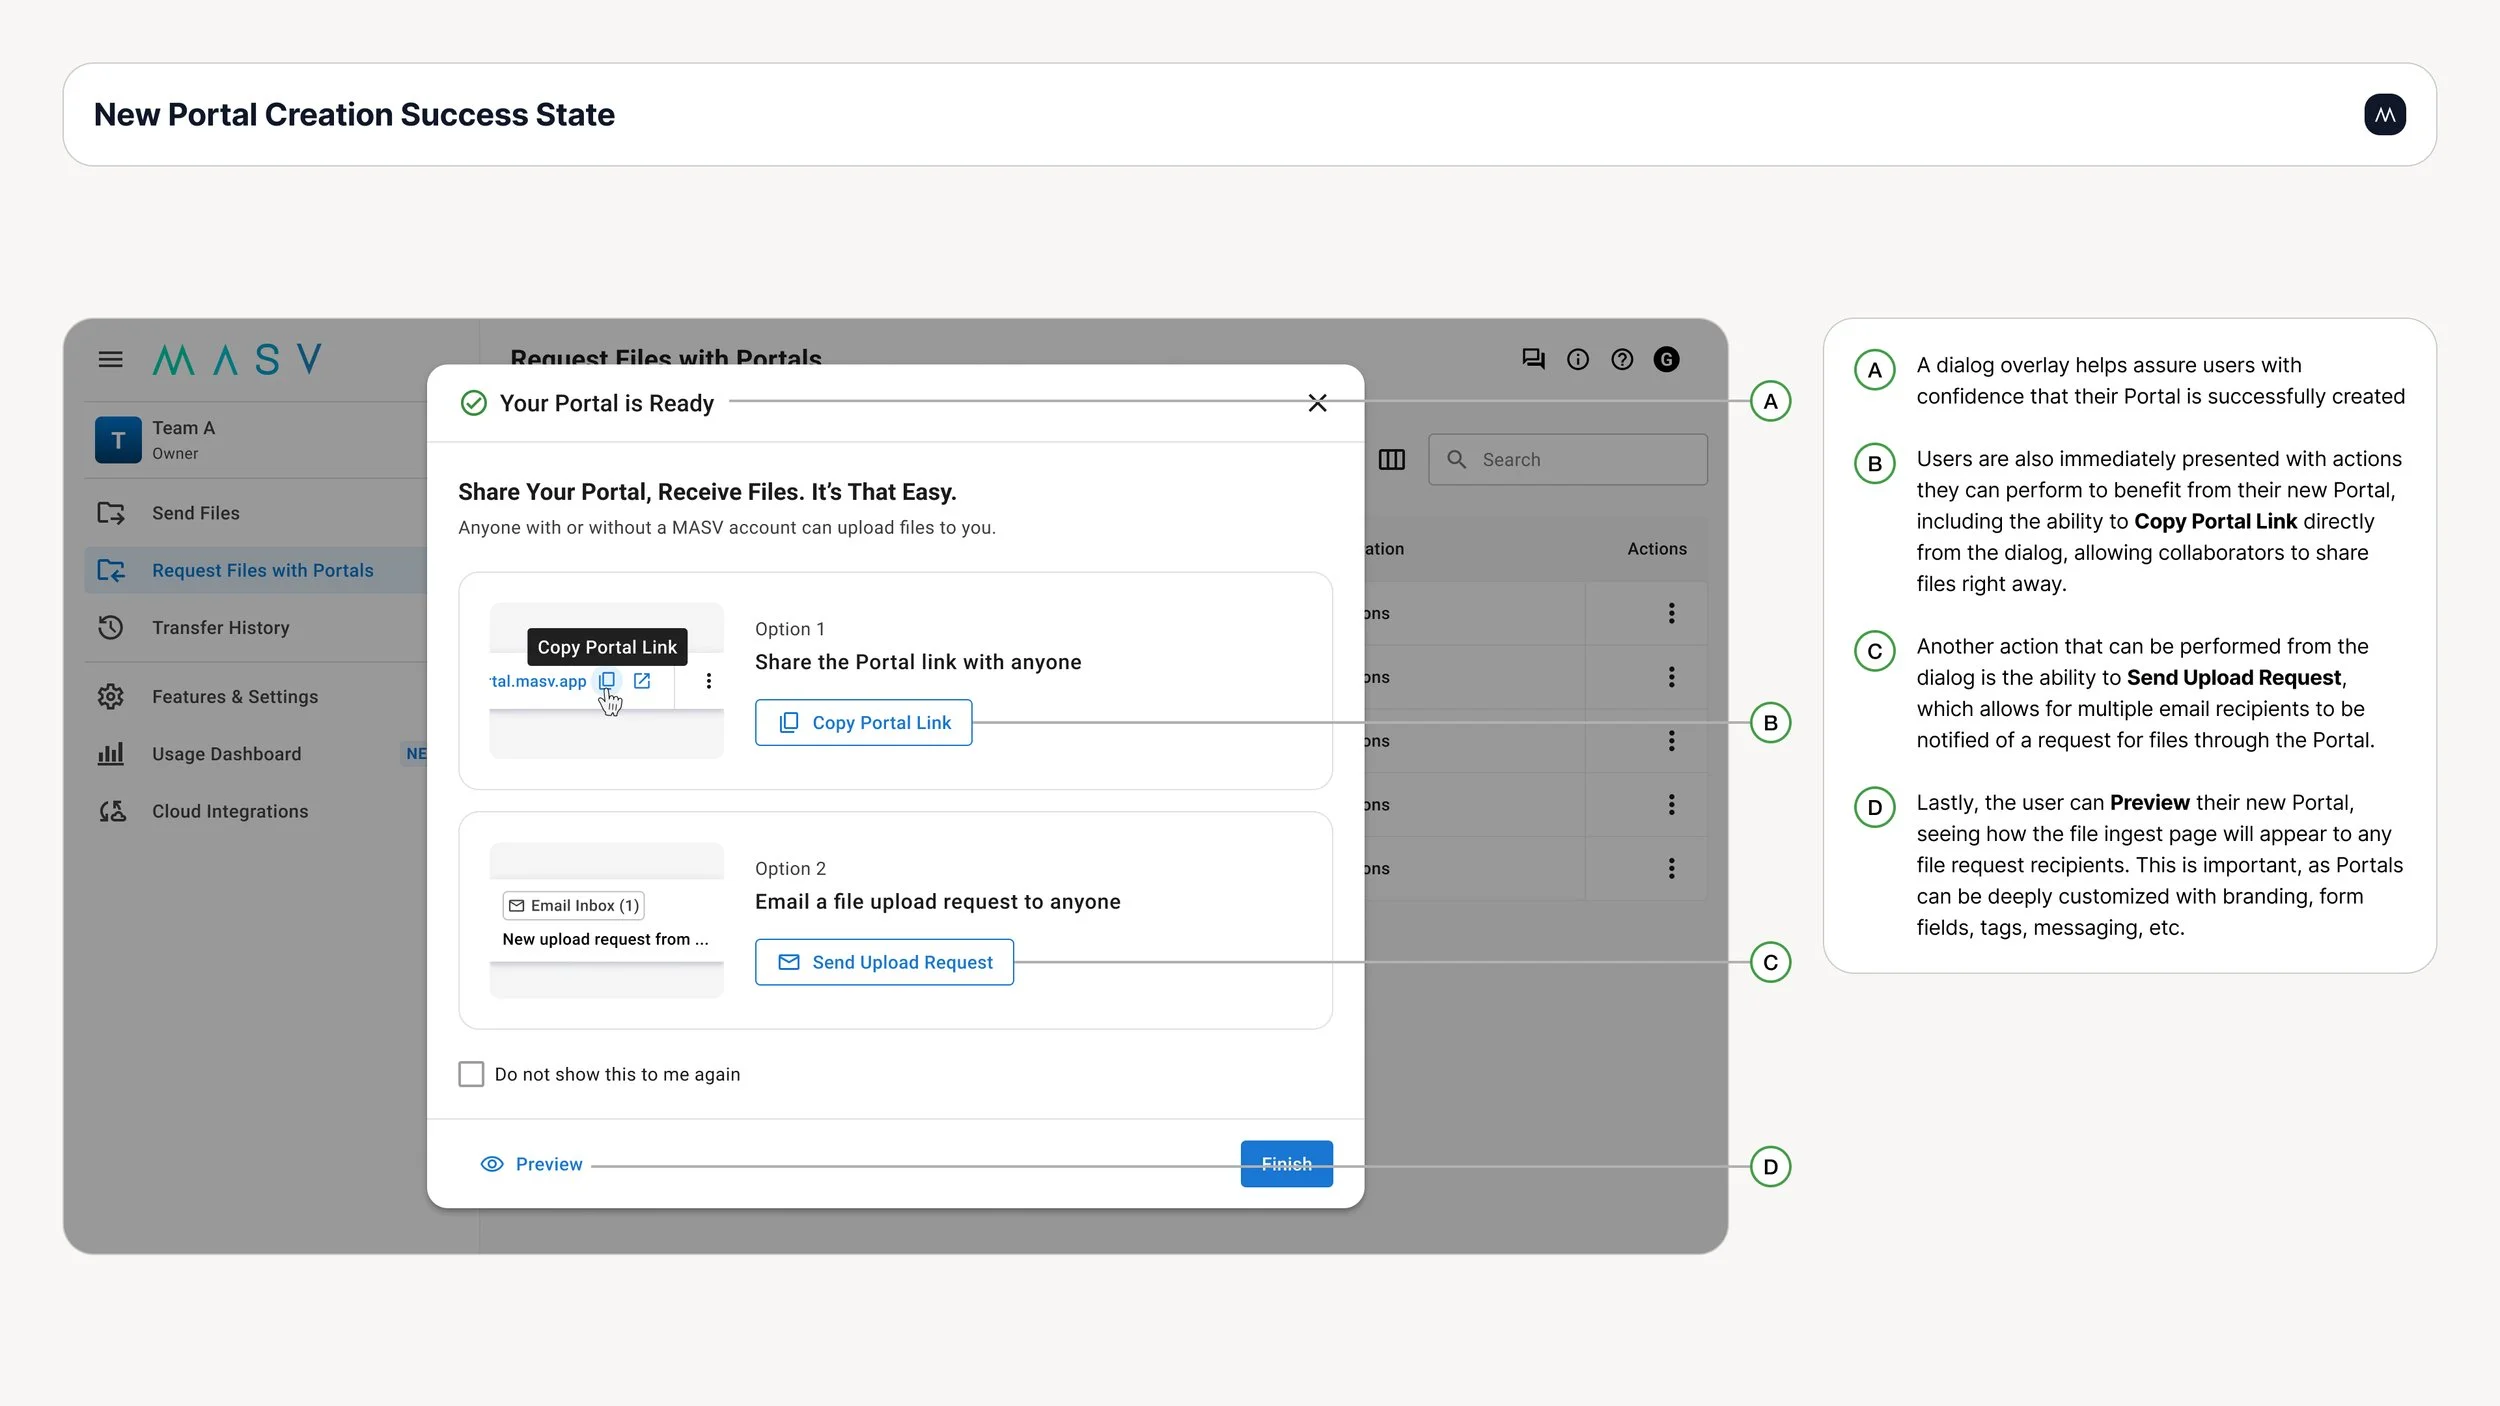Click the chat messages icon in header
2500x1406 pixels.
click(1533, 359)
